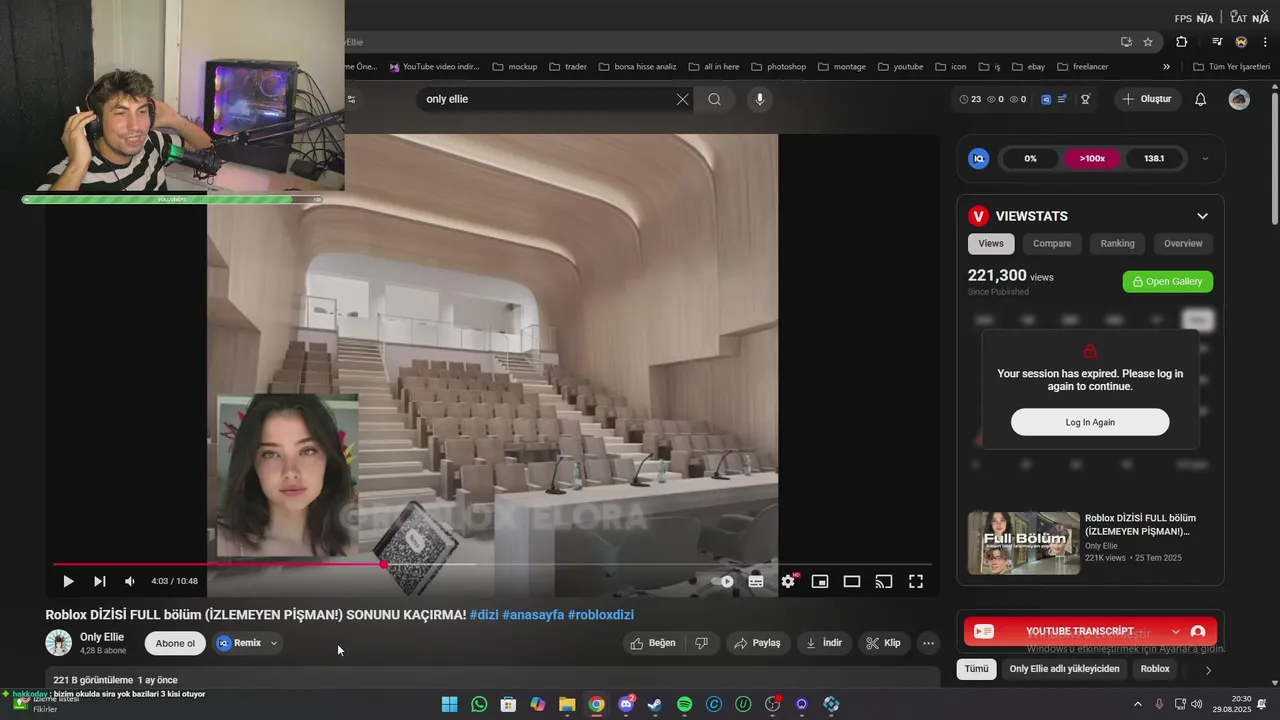
Task: Expand the Remix dropdown arrow
Action: click(273, 643)
